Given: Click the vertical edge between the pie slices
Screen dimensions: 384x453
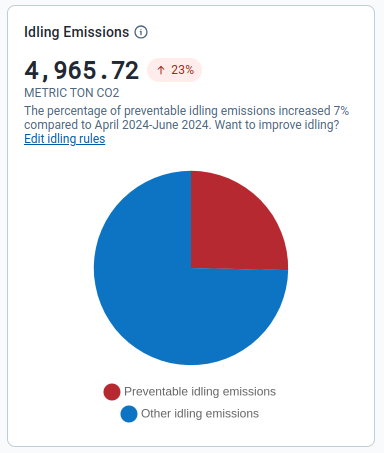Looking at the screenshot, I should (x=191, y=219).
